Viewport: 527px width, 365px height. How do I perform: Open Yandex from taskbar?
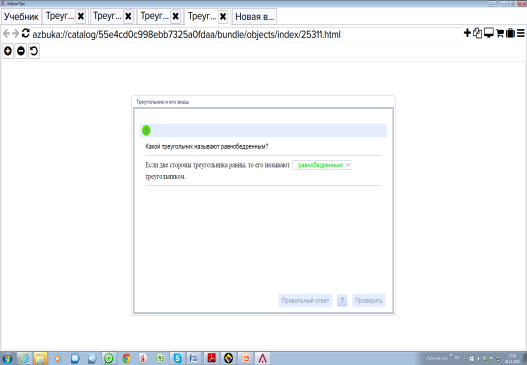[143, 359]
